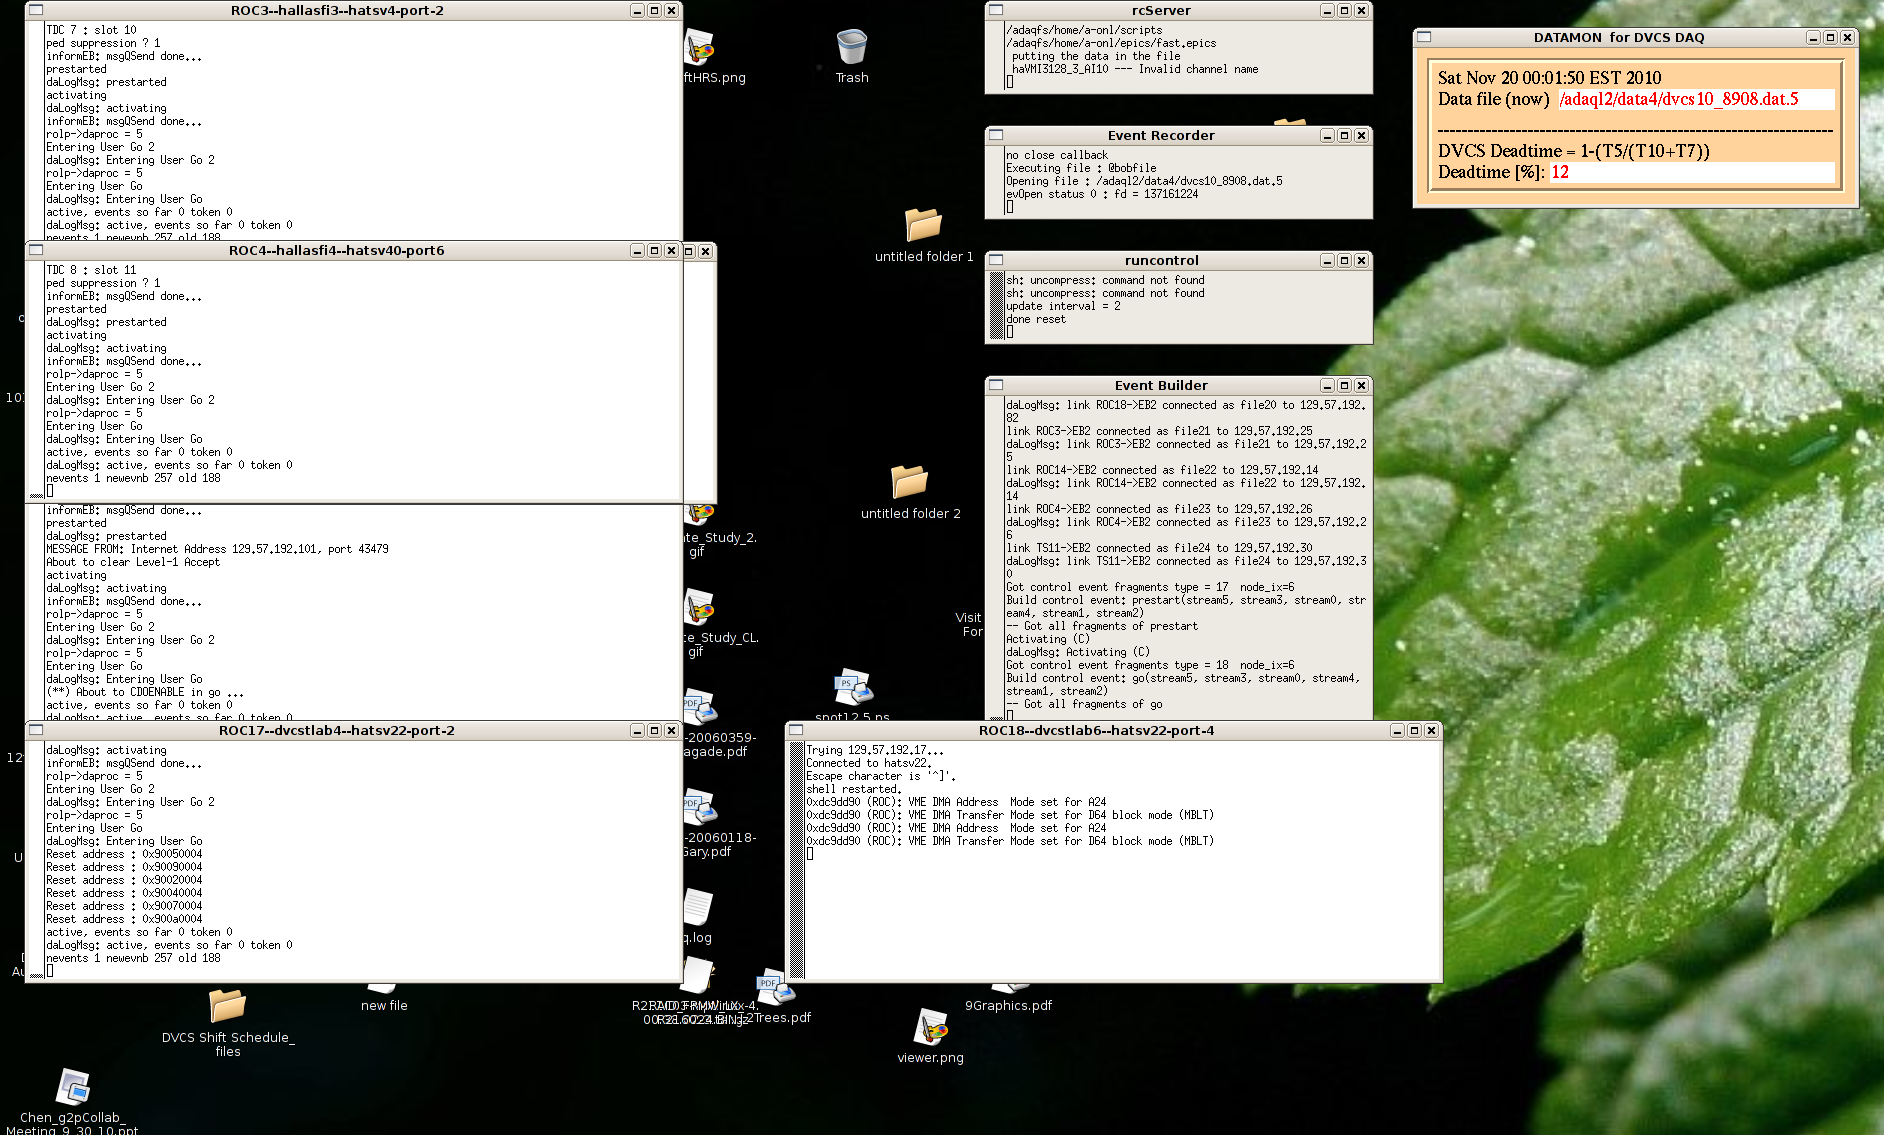Open window menu icon of Event Builder window
Screen dimensions: 1884x1135
(996, 385)
